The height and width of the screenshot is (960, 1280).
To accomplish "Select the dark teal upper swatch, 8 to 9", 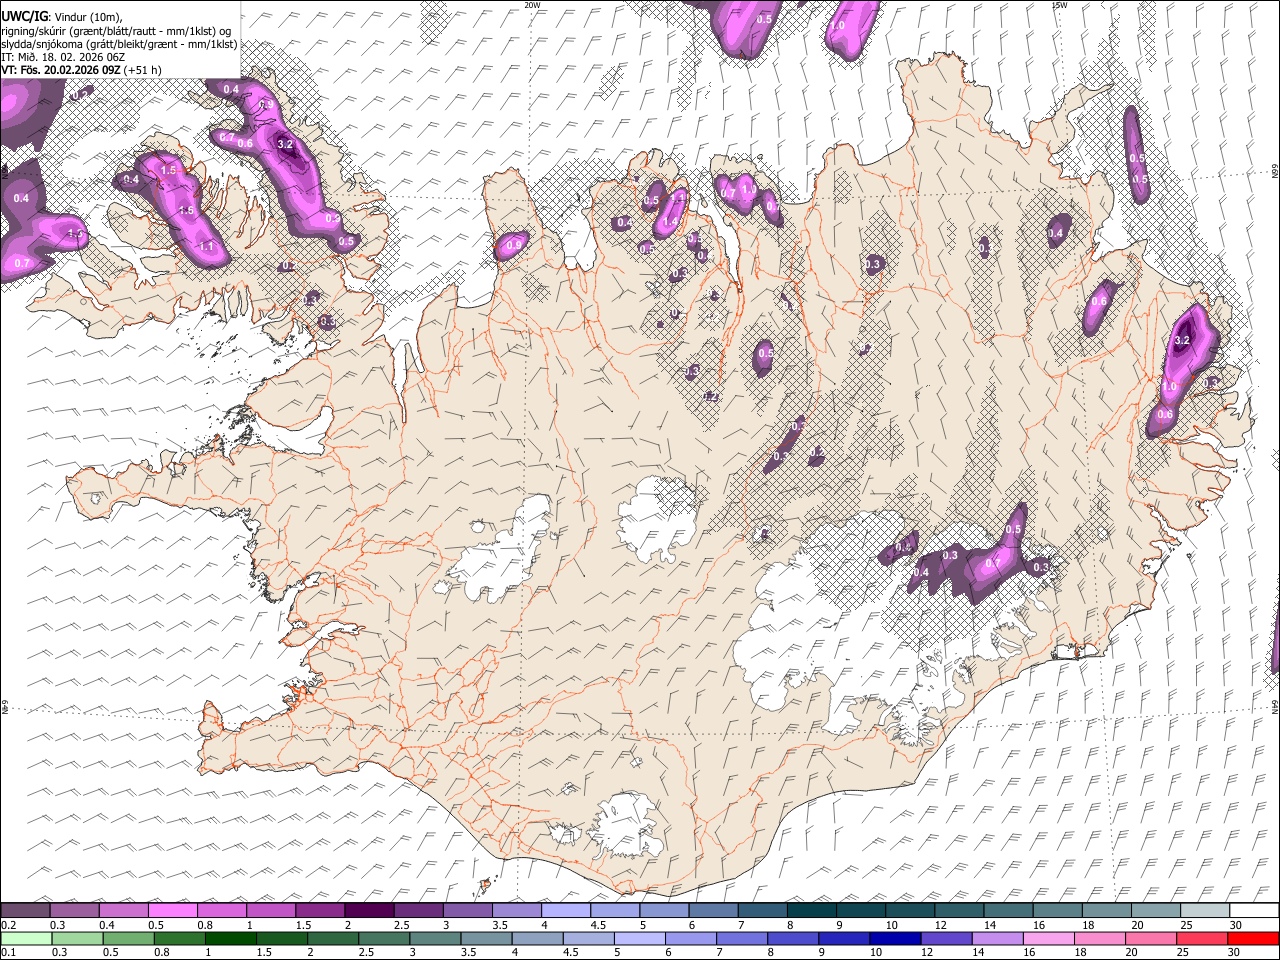I will pos(812,911).
